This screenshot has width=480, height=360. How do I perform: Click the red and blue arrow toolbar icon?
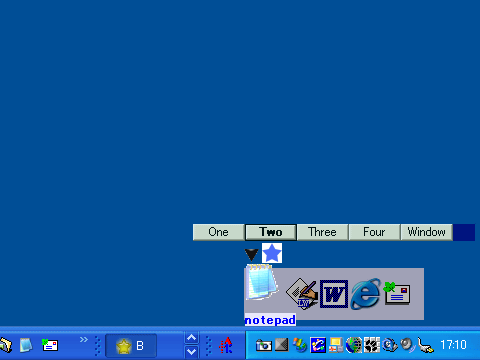pos(226,345)
